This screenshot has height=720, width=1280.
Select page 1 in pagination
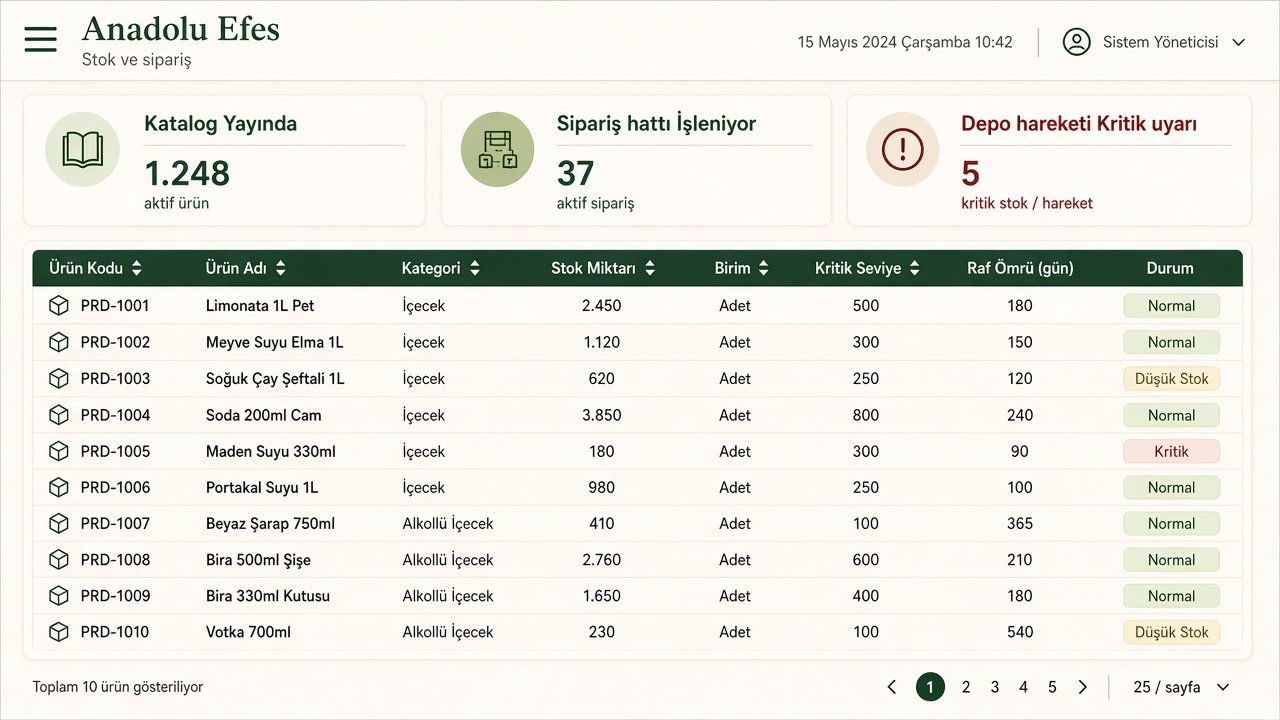930,687
